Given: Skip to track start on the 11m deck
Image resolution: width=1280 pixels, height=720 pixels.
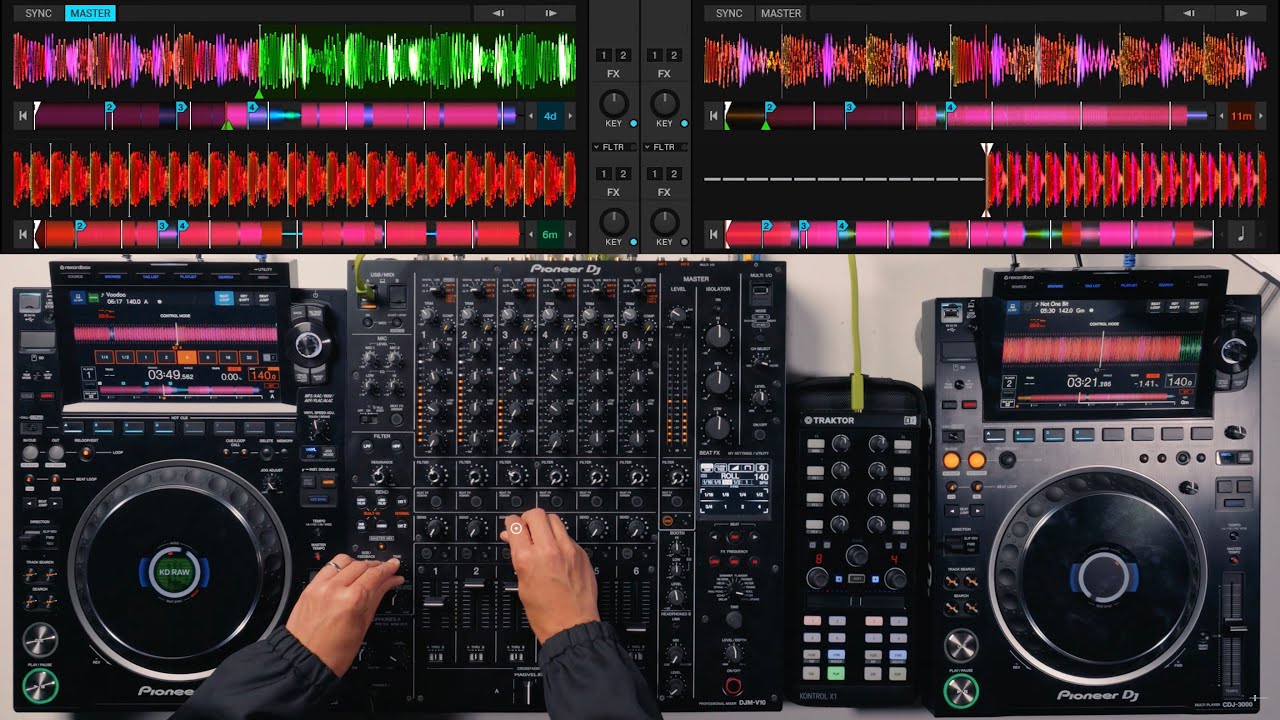Looking at the screenshot, I should click(x=714, y=116).
